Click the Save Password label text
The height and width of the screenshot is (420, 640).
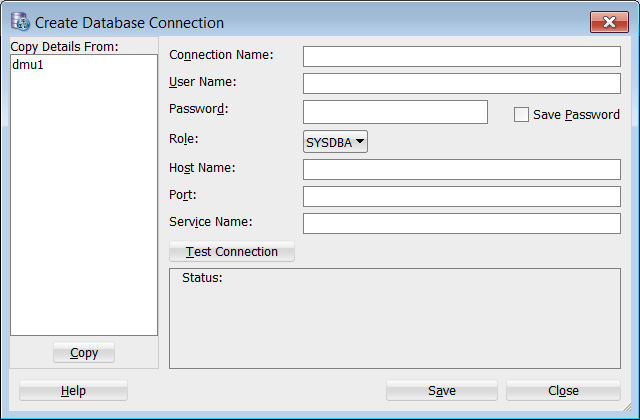click(x=576, y=115)
